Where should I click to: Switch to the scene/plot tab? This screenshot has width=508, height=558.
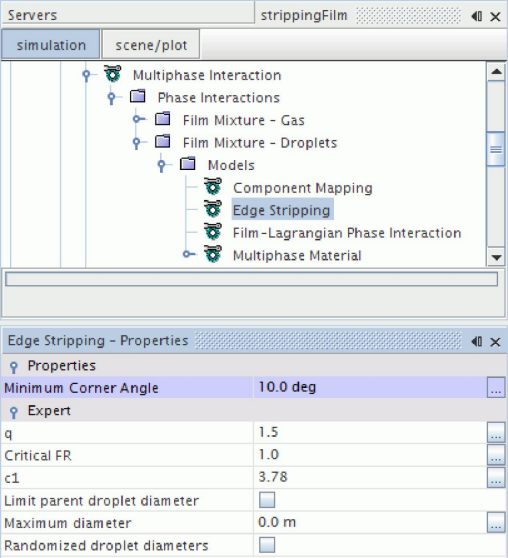[151, 45]
